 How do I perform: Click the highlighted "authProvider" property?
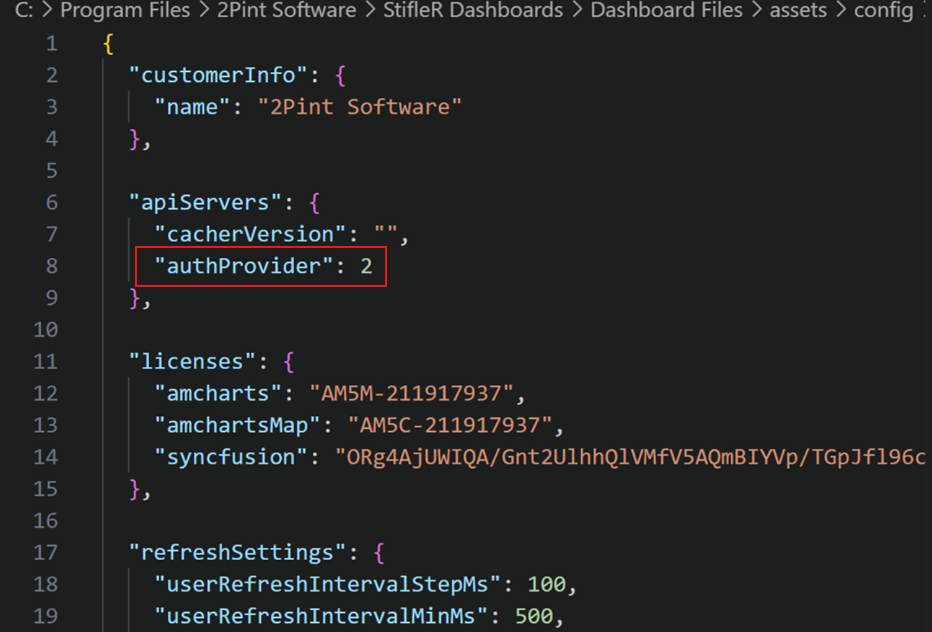(243, 266)
